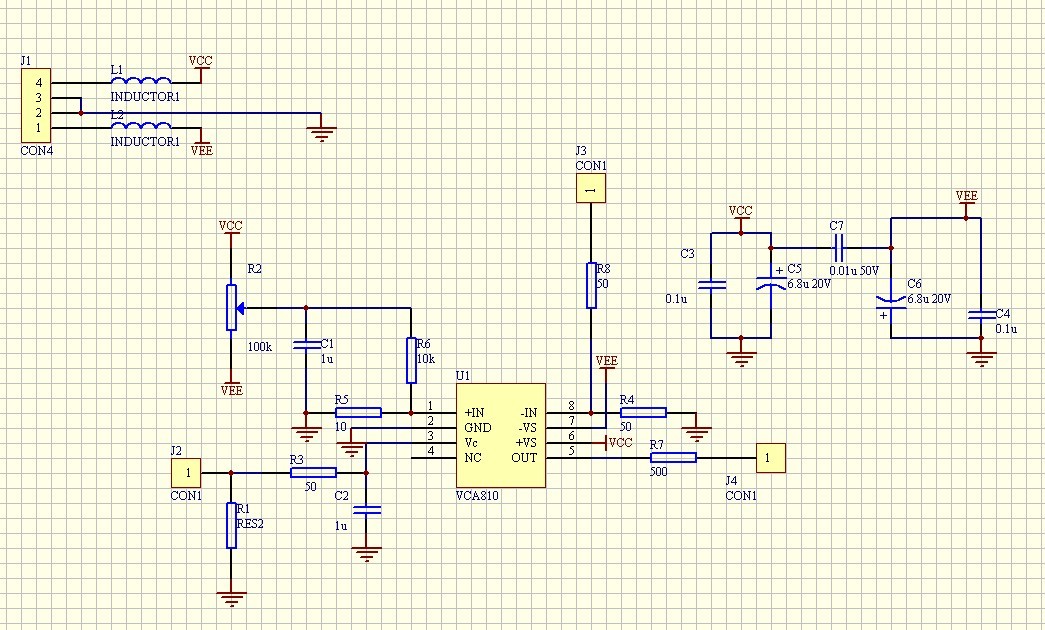This screenshot has width=1045, height=630.
Task: Click the 'U1' designator label
Action: pyautogui.click(x=463, y=376)
